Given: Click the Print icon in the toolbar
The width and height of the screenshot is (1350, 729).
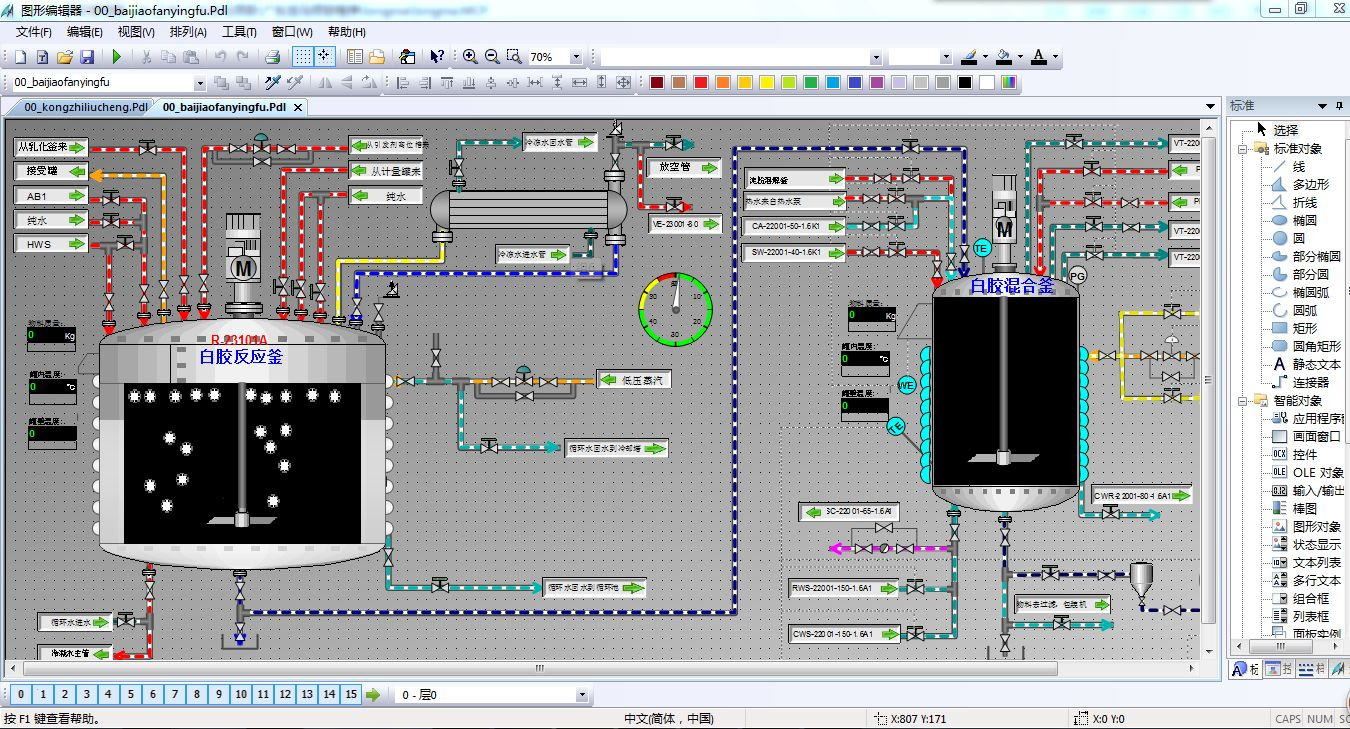Looking at the screenshot, I should 272,57.
